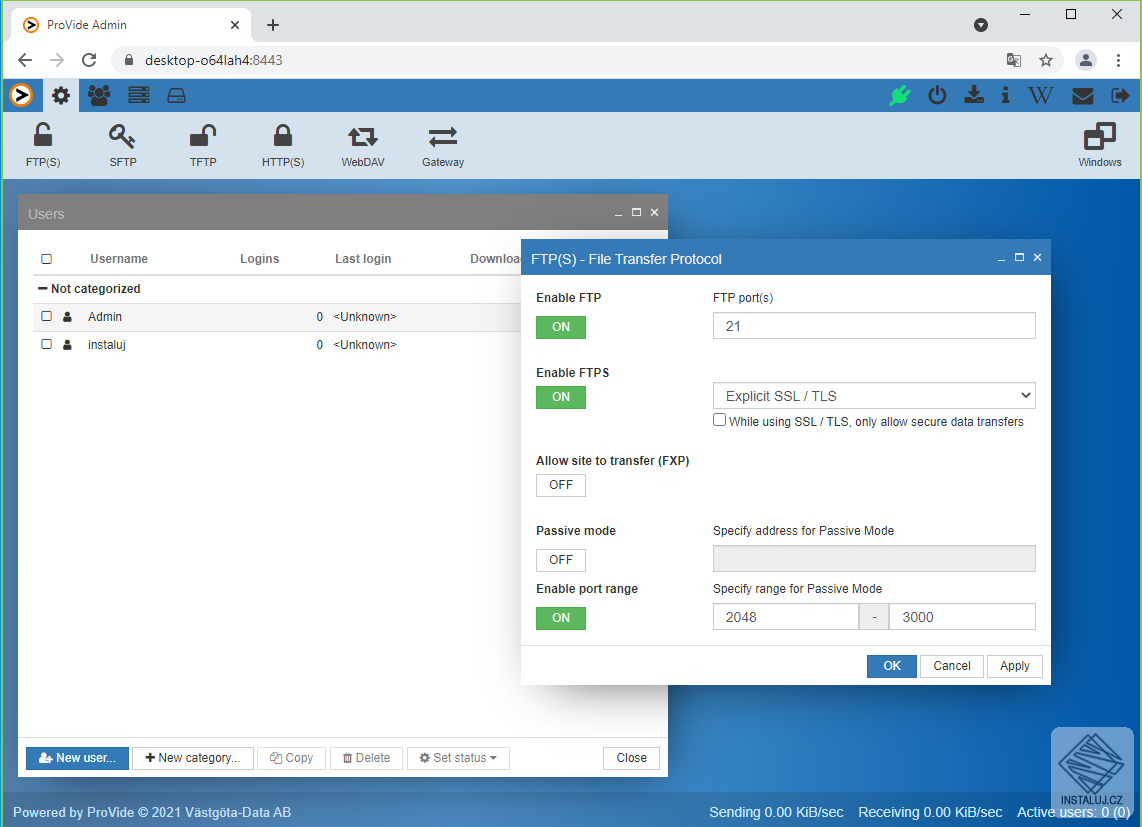Select the settings gear tab icon

[60, 95]
